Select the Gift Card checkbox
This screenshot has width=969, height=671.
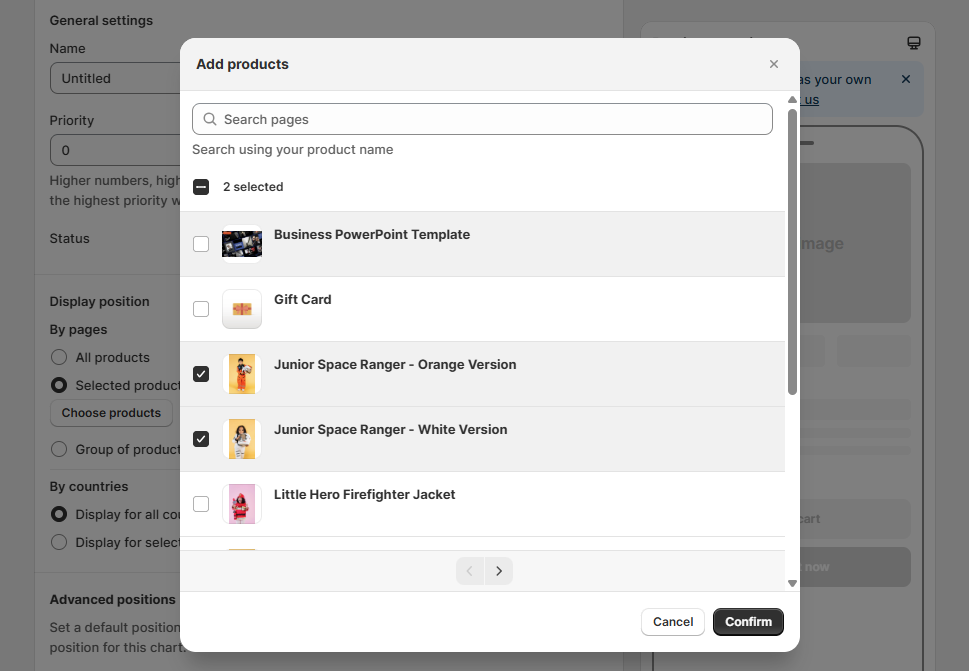click(201, 309)
